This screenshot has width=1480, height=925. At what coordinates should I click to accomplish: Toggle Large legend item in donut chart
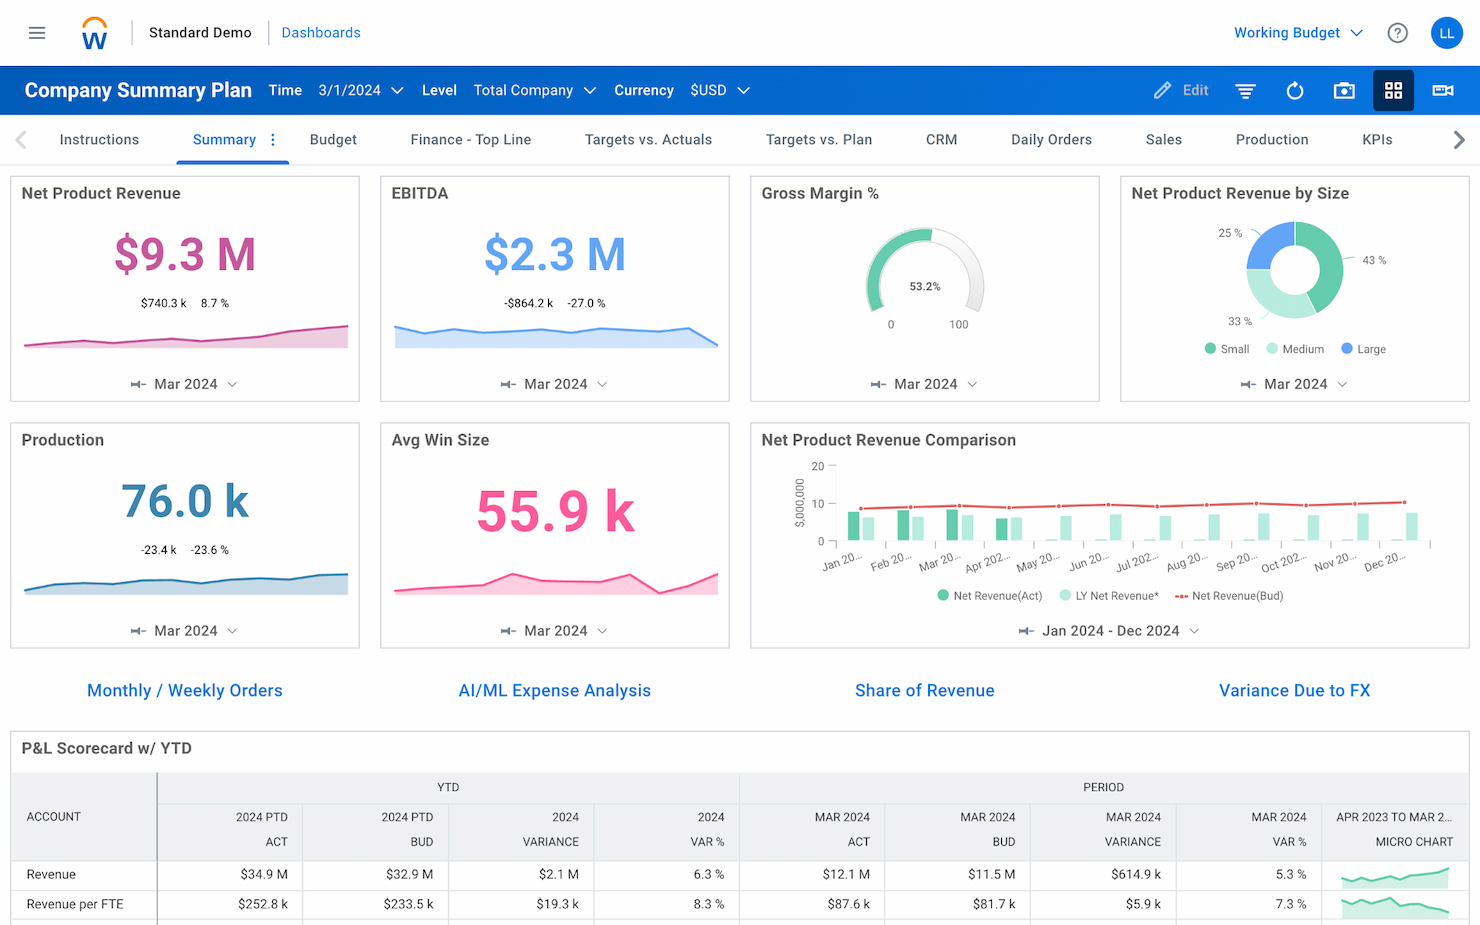click(x=1363, y=349)
